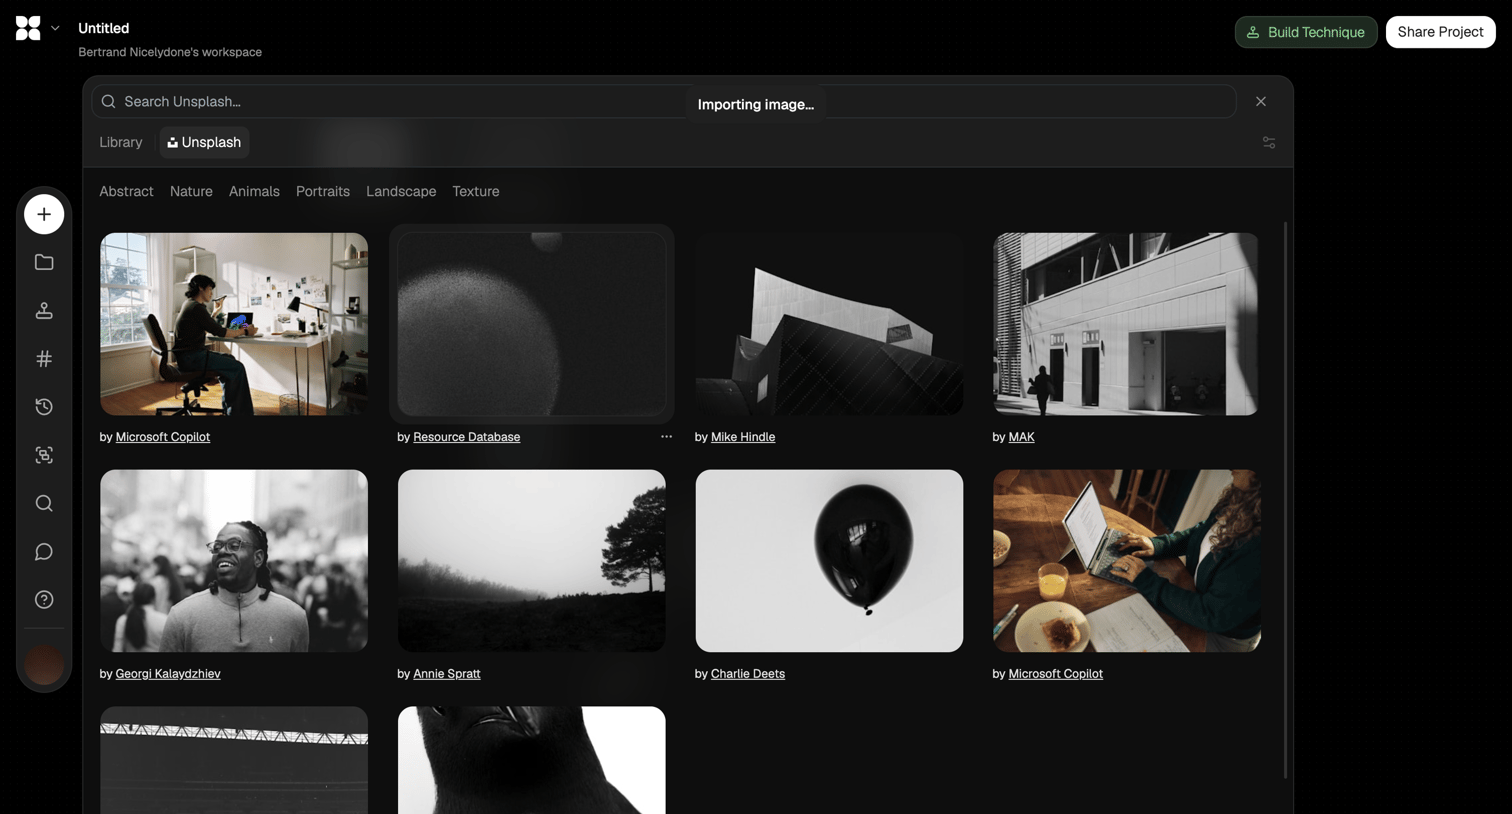Open the Mike Hindle author link

pyautogui.click(x=743, y=437)
